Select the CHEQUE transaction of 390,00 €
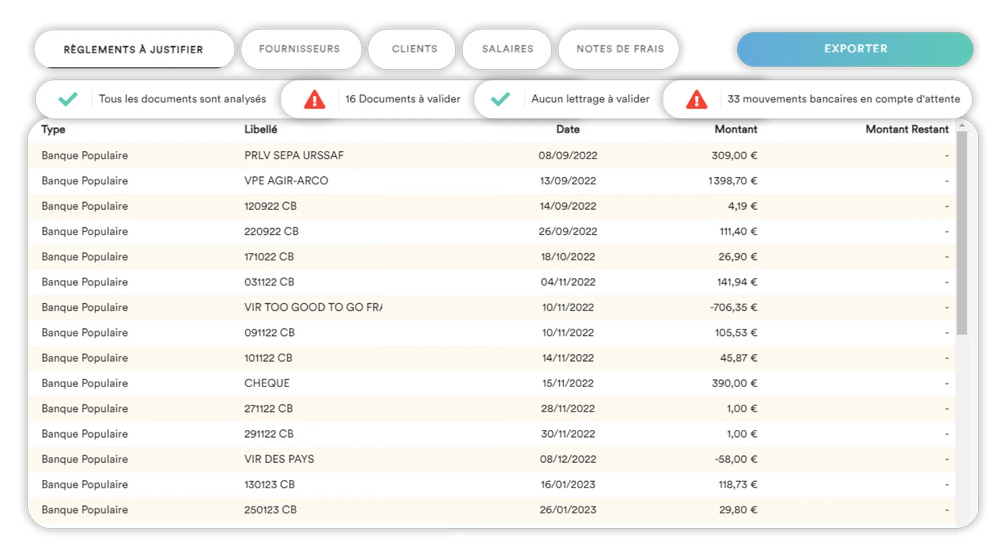The image size is (1000, 550). (267, 383)
